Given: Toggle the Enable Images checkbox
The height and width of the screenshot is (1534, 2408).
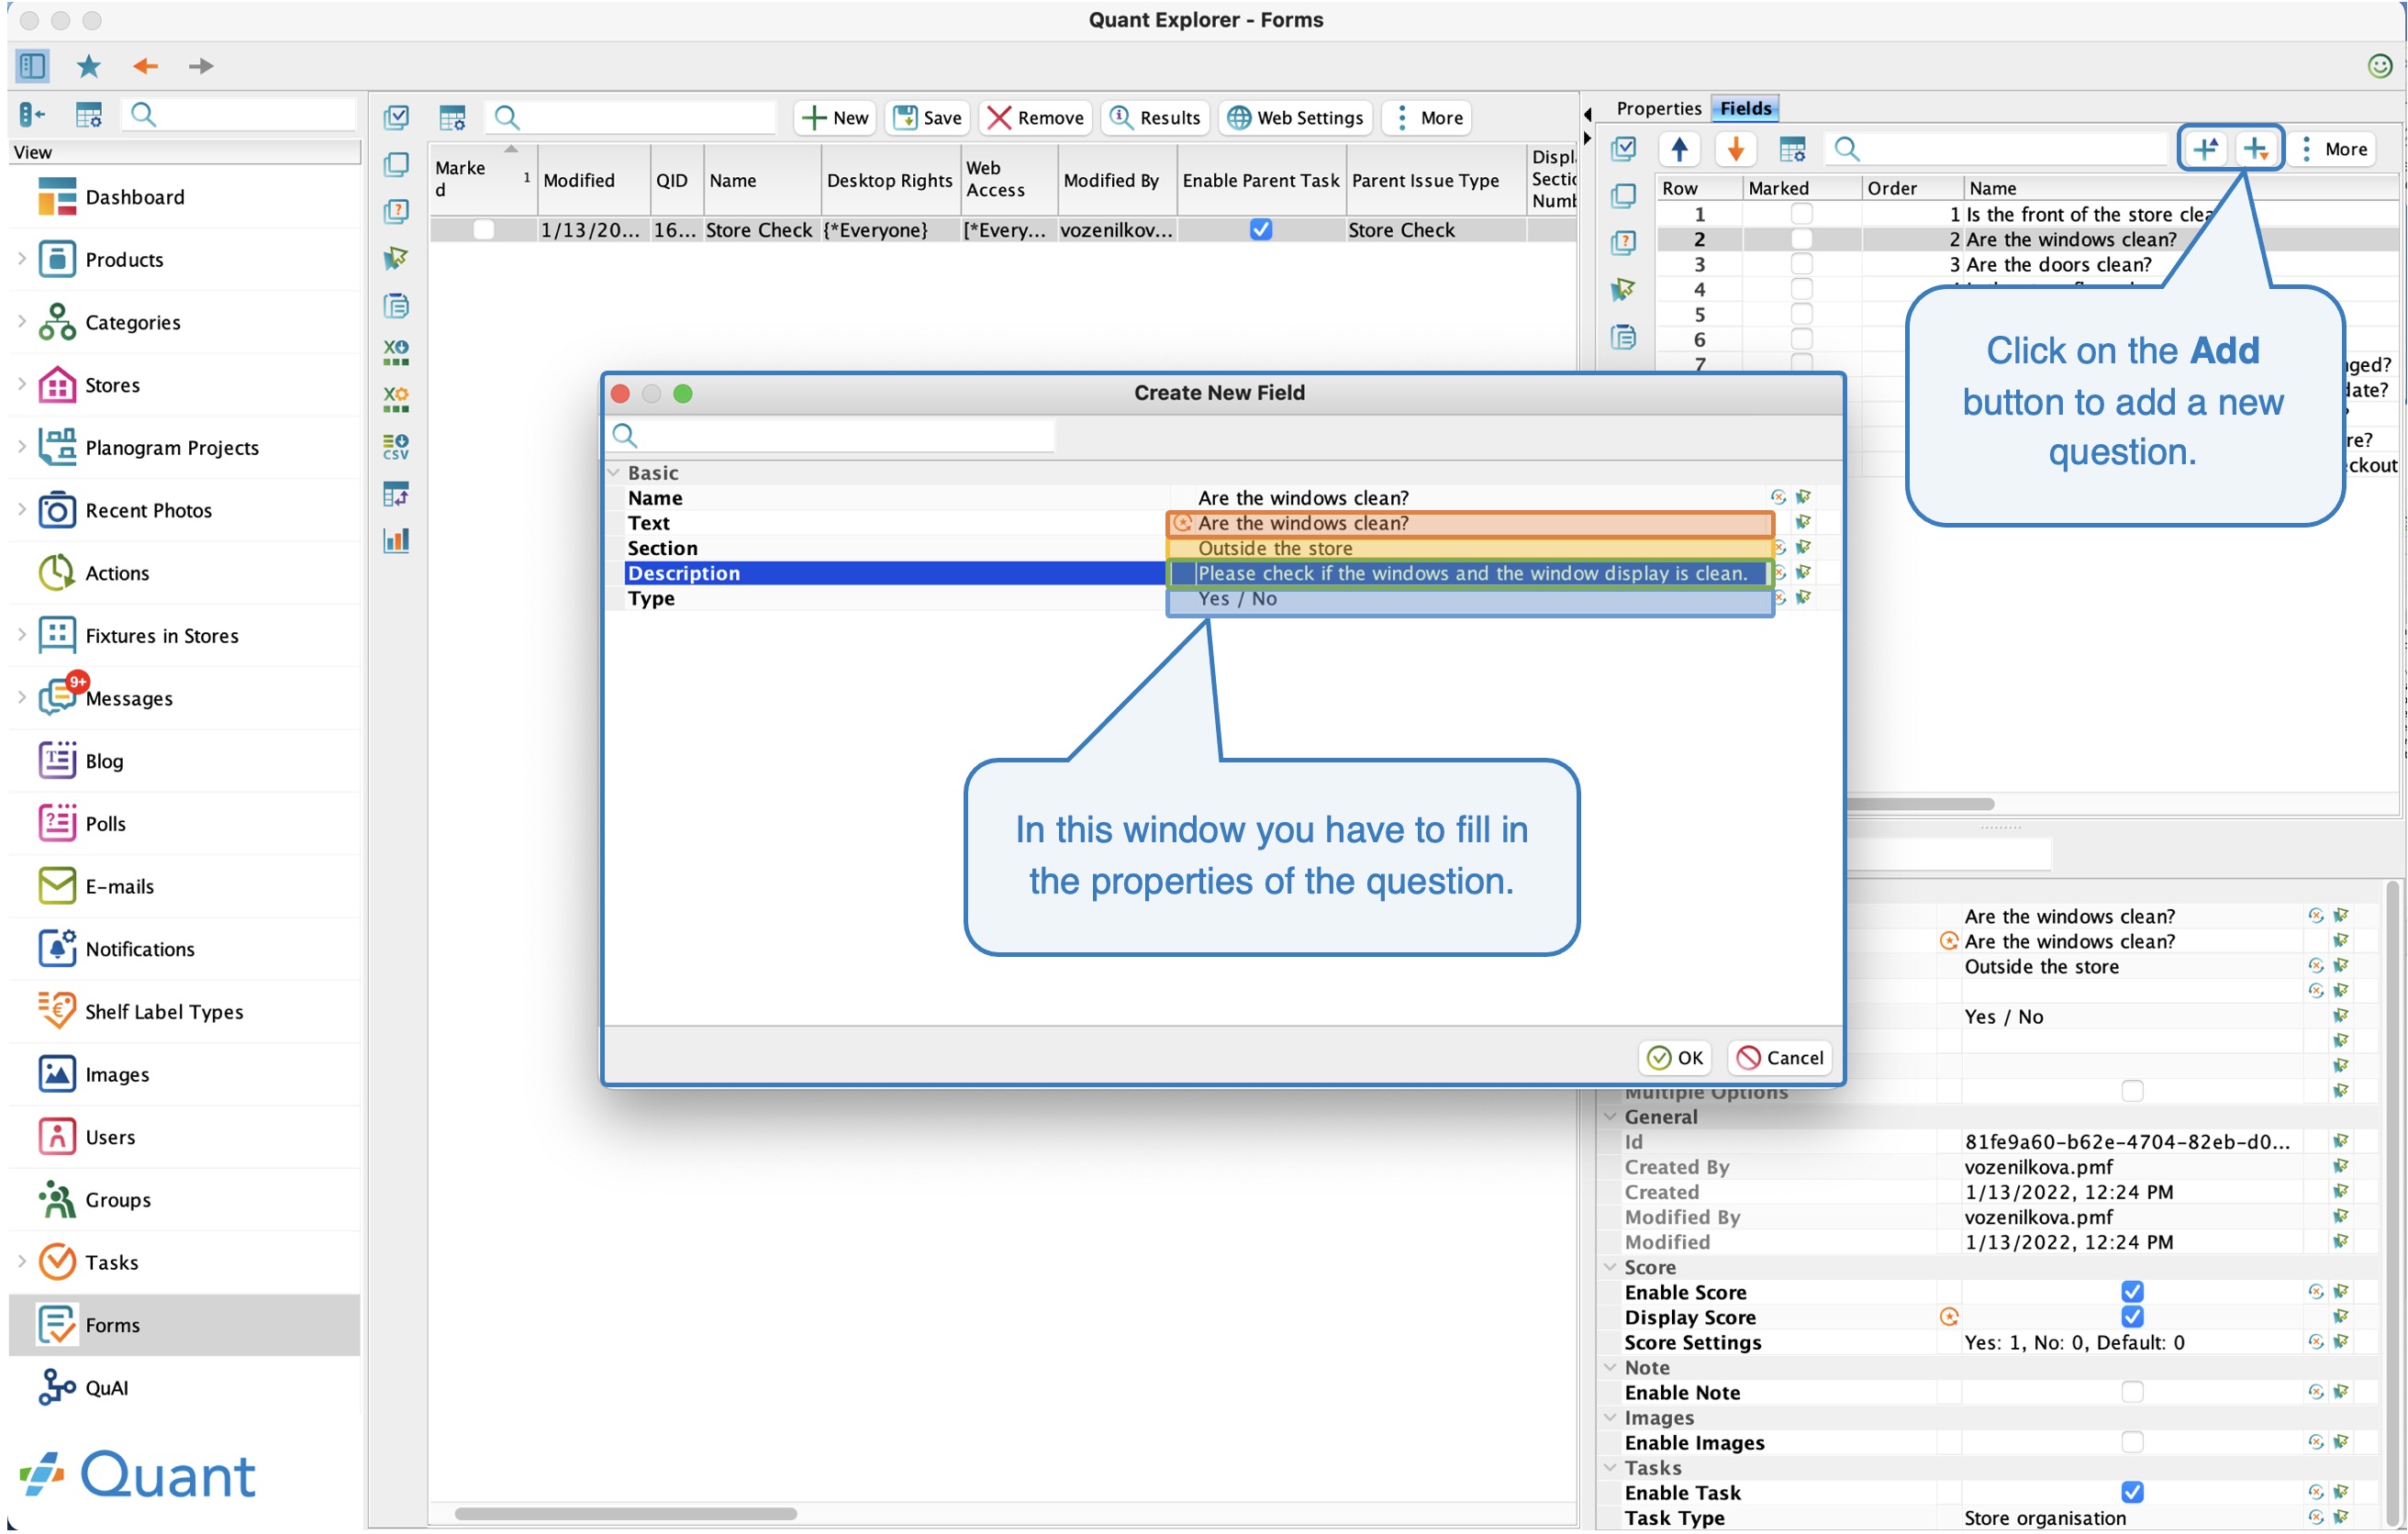Looking at the screenshot, I should [2132, 1442].
